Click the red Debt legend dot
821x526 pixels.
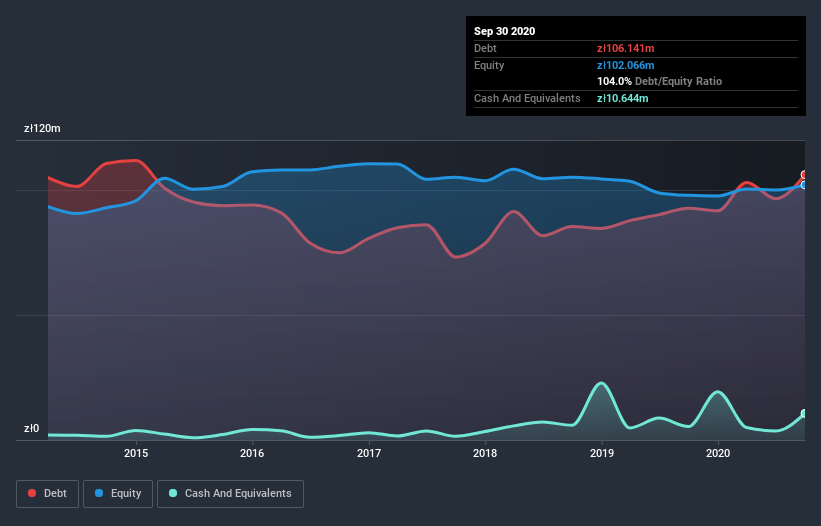pyautogui.click(x=32, y=493)
